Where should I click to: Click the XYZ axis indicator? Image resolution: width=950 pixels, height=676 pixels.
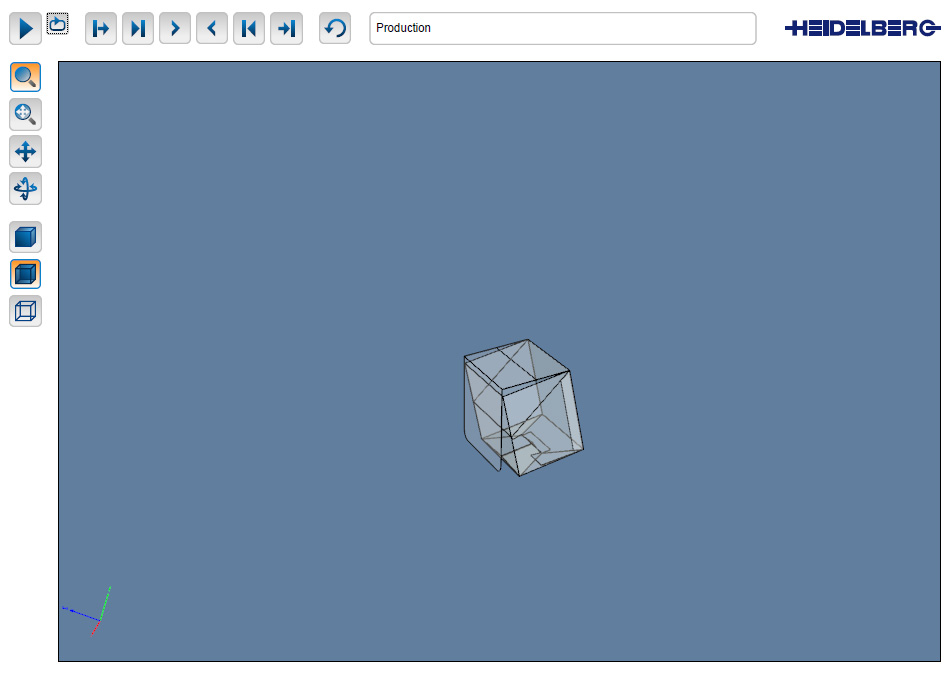point(87,611)
